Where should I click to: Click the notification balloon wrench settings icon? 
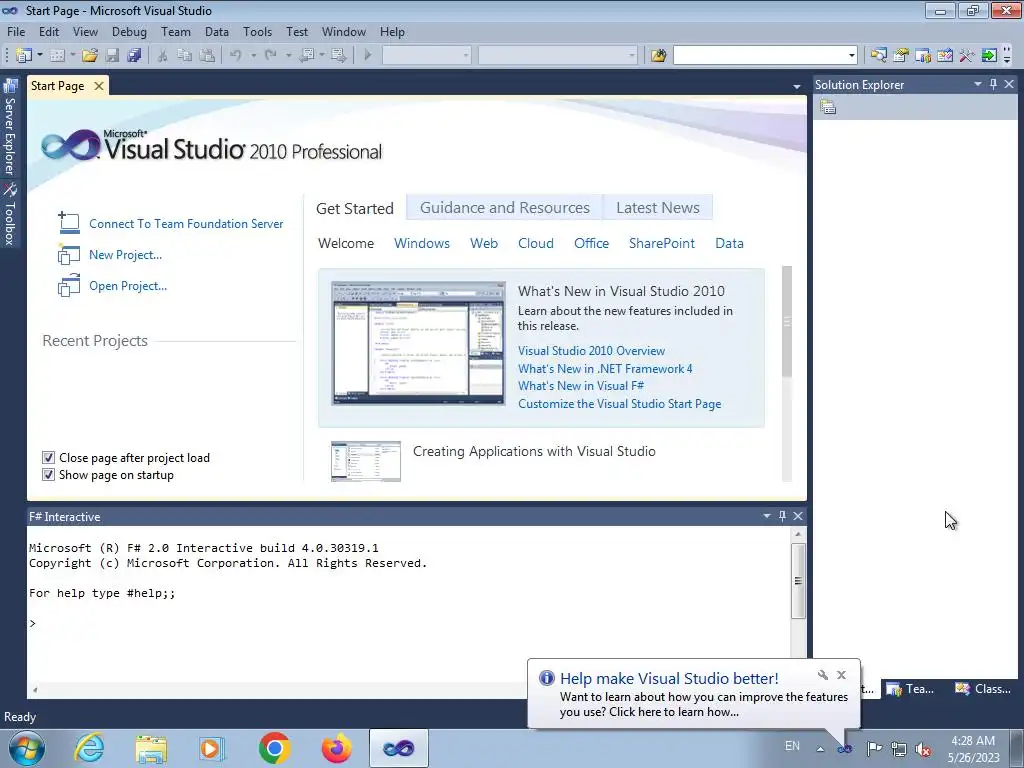(823, 675)
